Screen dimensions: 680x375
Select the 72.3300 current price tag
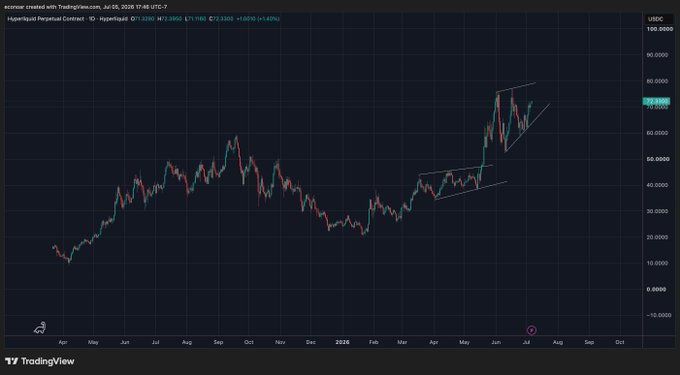[x=655, y=101]
